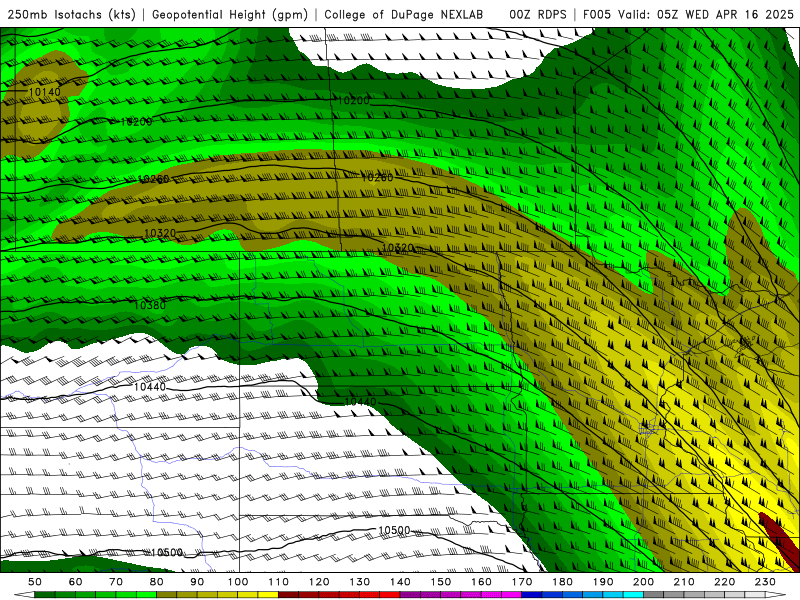Click the 50 label on the color scale
The height and width of the screenshot is (600, 800).
(x=35, y=582)
